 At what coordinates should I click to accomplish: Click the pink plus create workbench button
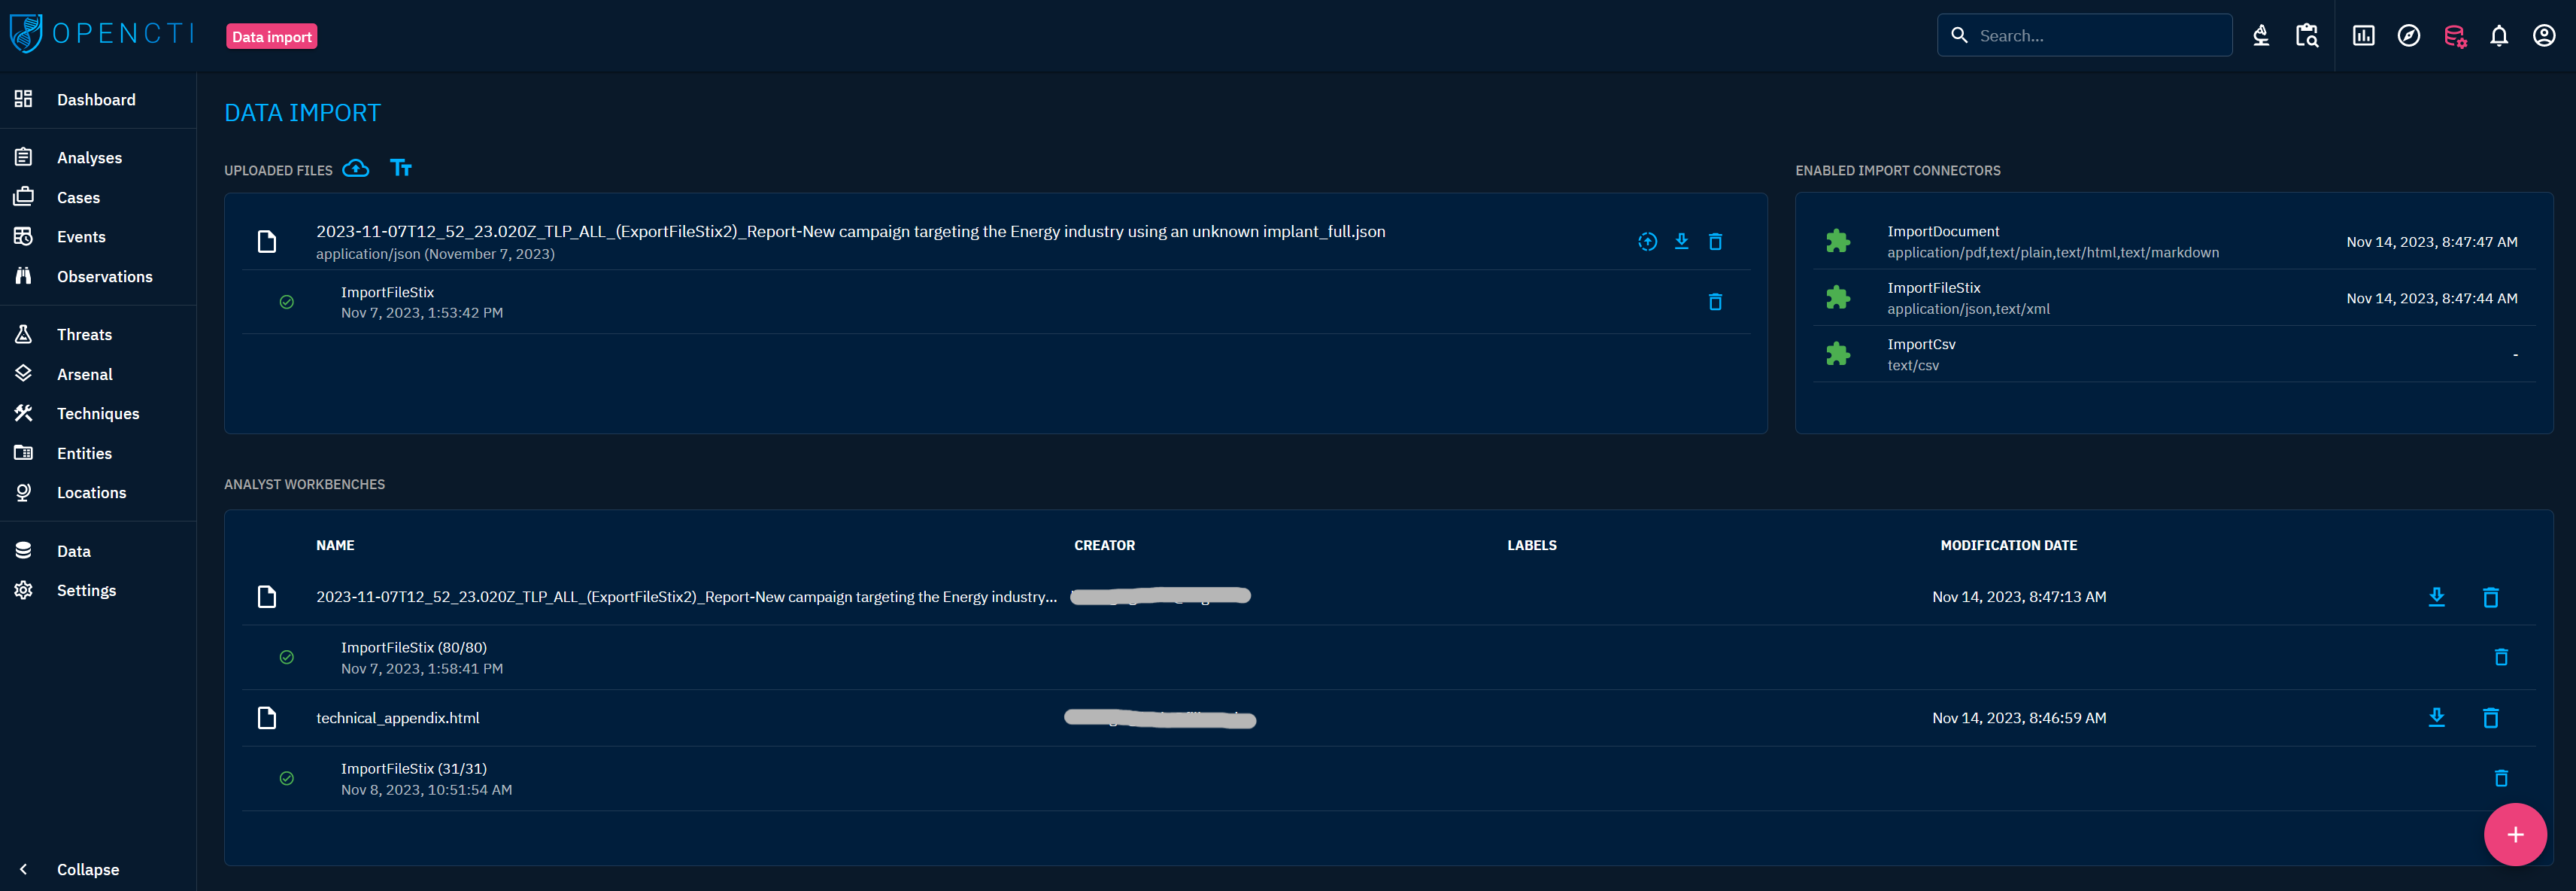(2514, 835)
